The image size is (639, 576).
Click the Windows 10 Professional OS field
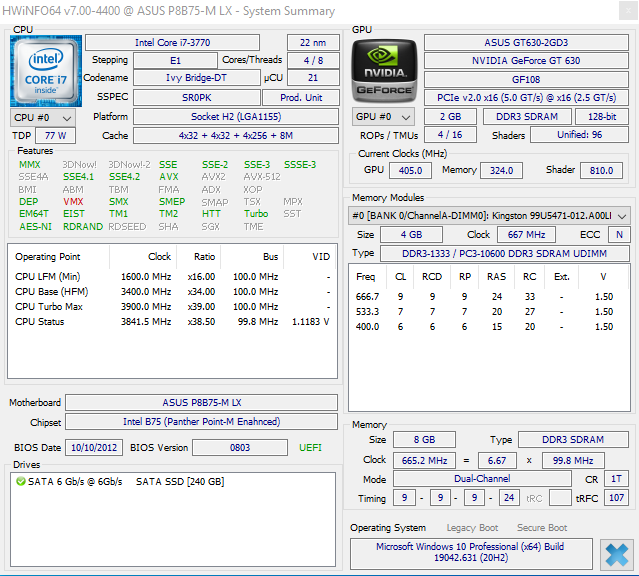(x=470, y=554)
